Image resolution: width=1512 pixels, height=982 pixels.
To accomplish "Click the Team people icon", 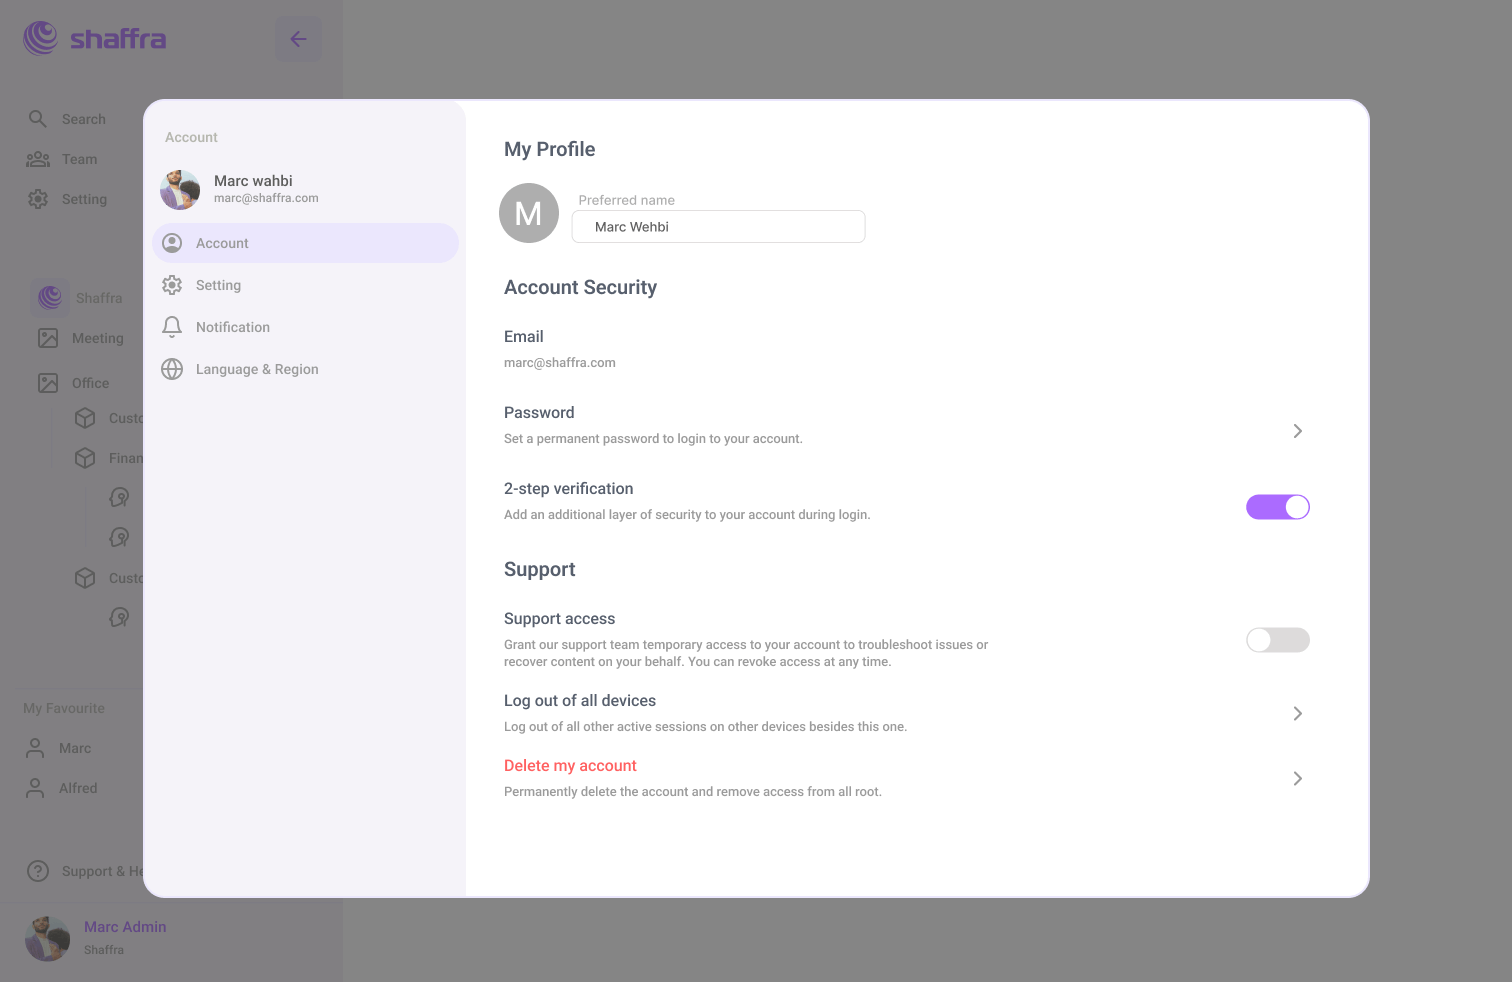I will click(38, 159).
